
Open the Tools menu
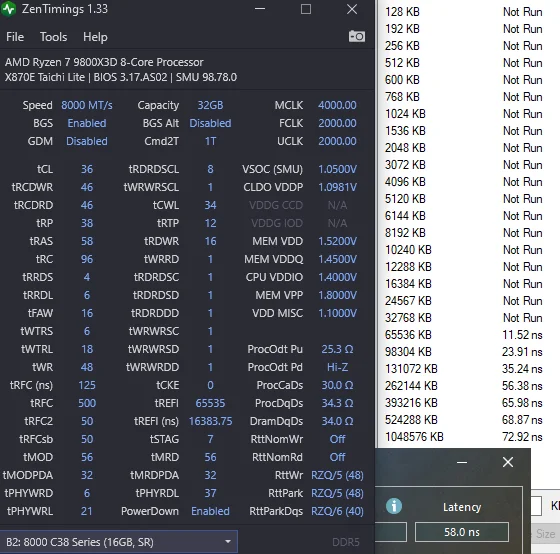click(54, 37)
